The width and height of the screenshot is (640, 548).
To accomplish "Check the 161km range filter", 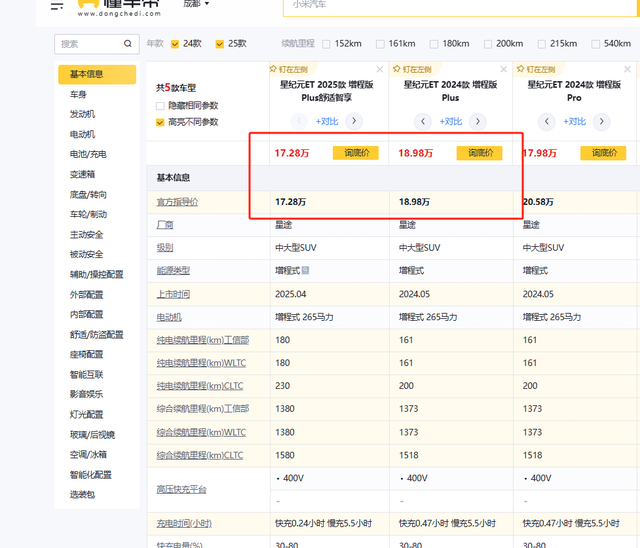I will (x=380, y=44).
